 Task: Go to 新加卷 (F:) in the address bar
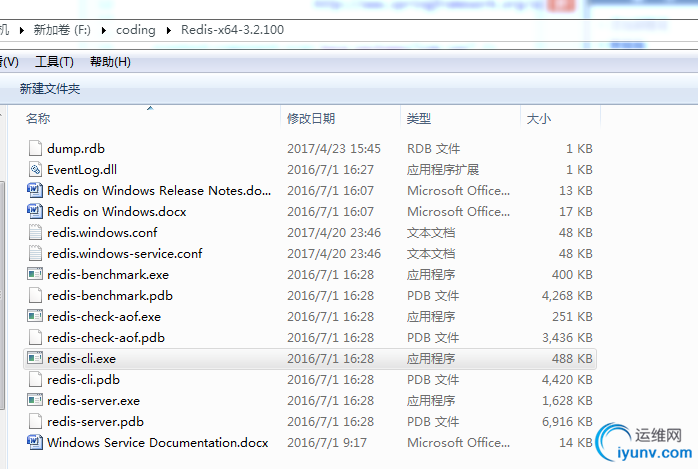coord(62,30)
